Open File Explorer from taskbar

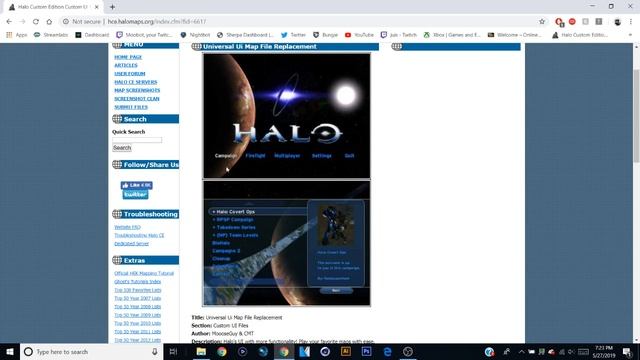pyautogui.click(x=201, y=351)
